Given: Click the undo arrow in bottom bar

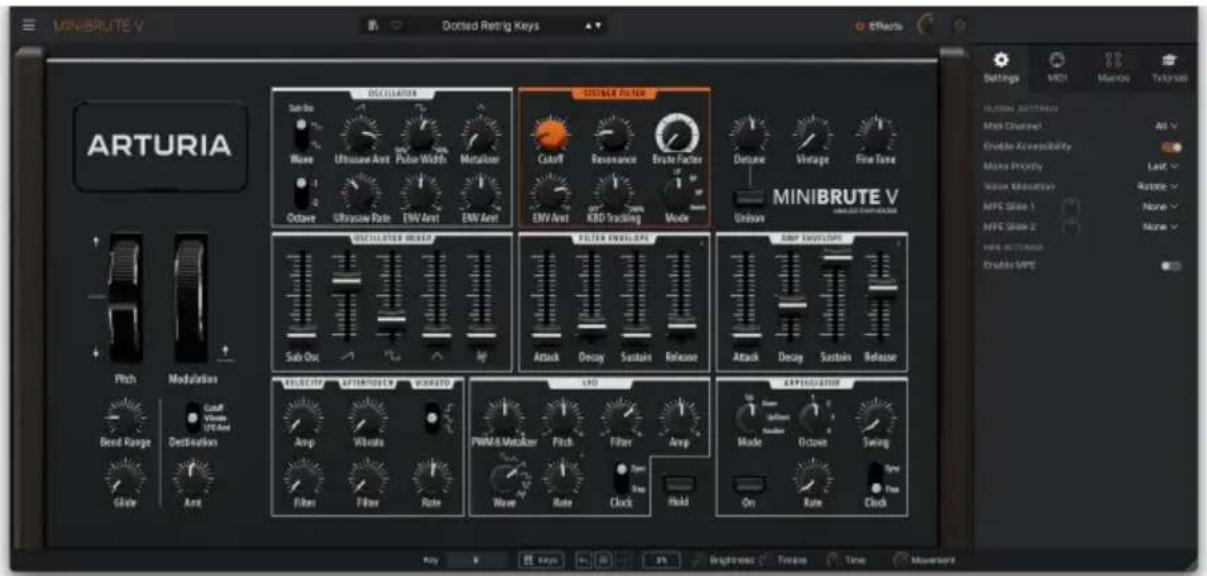Looking at the screenshot, I should pyautogui.click(x=586, y=561).
